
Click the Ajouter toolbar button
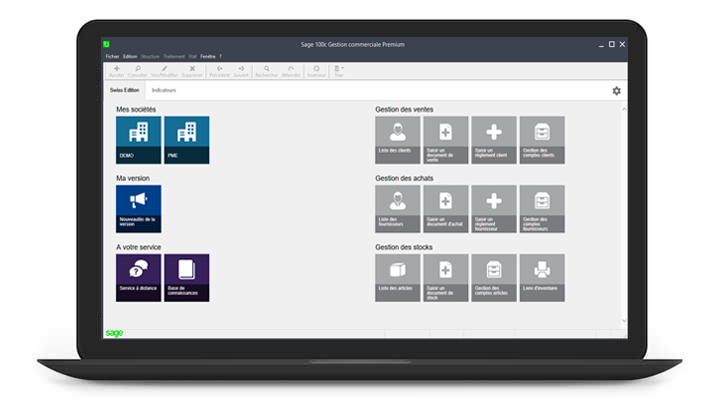[116, 71]
